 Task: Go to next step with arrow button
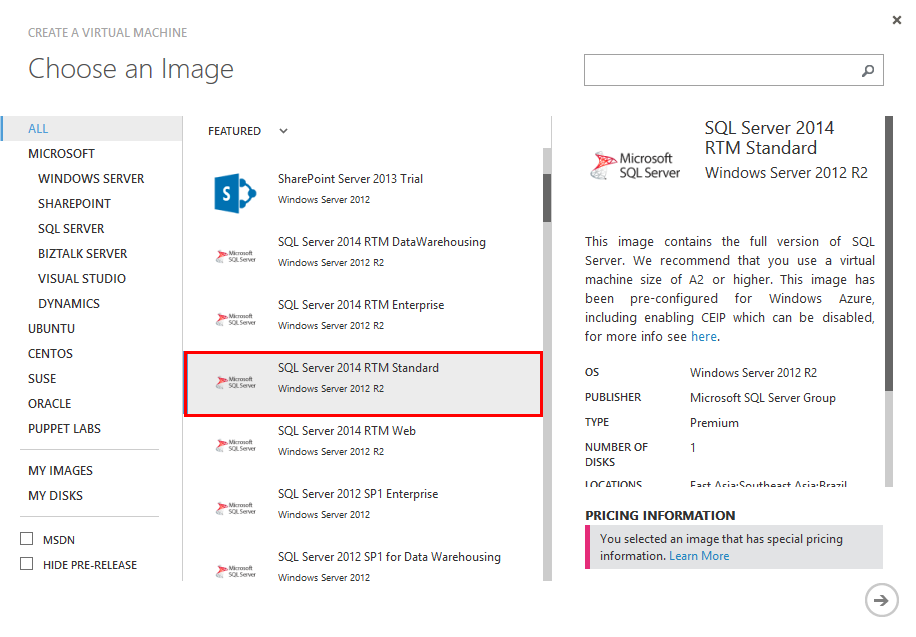click(881, 600)
